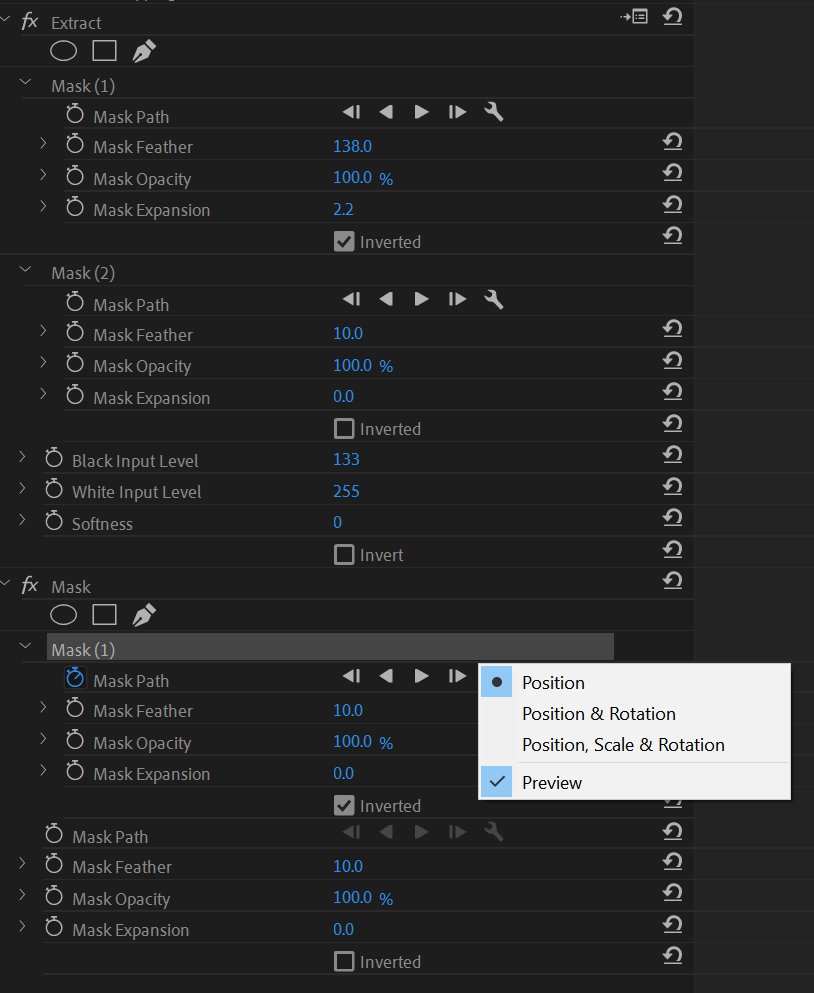Enable the Invert checkbox below Softness
Viewport: 814px width, 993px height.
[x=344, y=554]
